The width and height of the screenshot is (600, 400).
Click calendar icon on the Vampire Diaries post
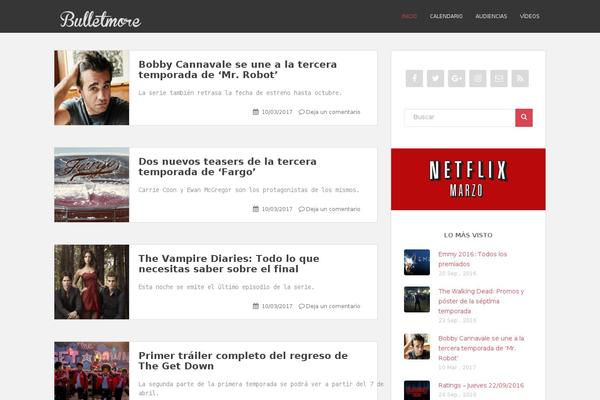[x=256, y=306]
